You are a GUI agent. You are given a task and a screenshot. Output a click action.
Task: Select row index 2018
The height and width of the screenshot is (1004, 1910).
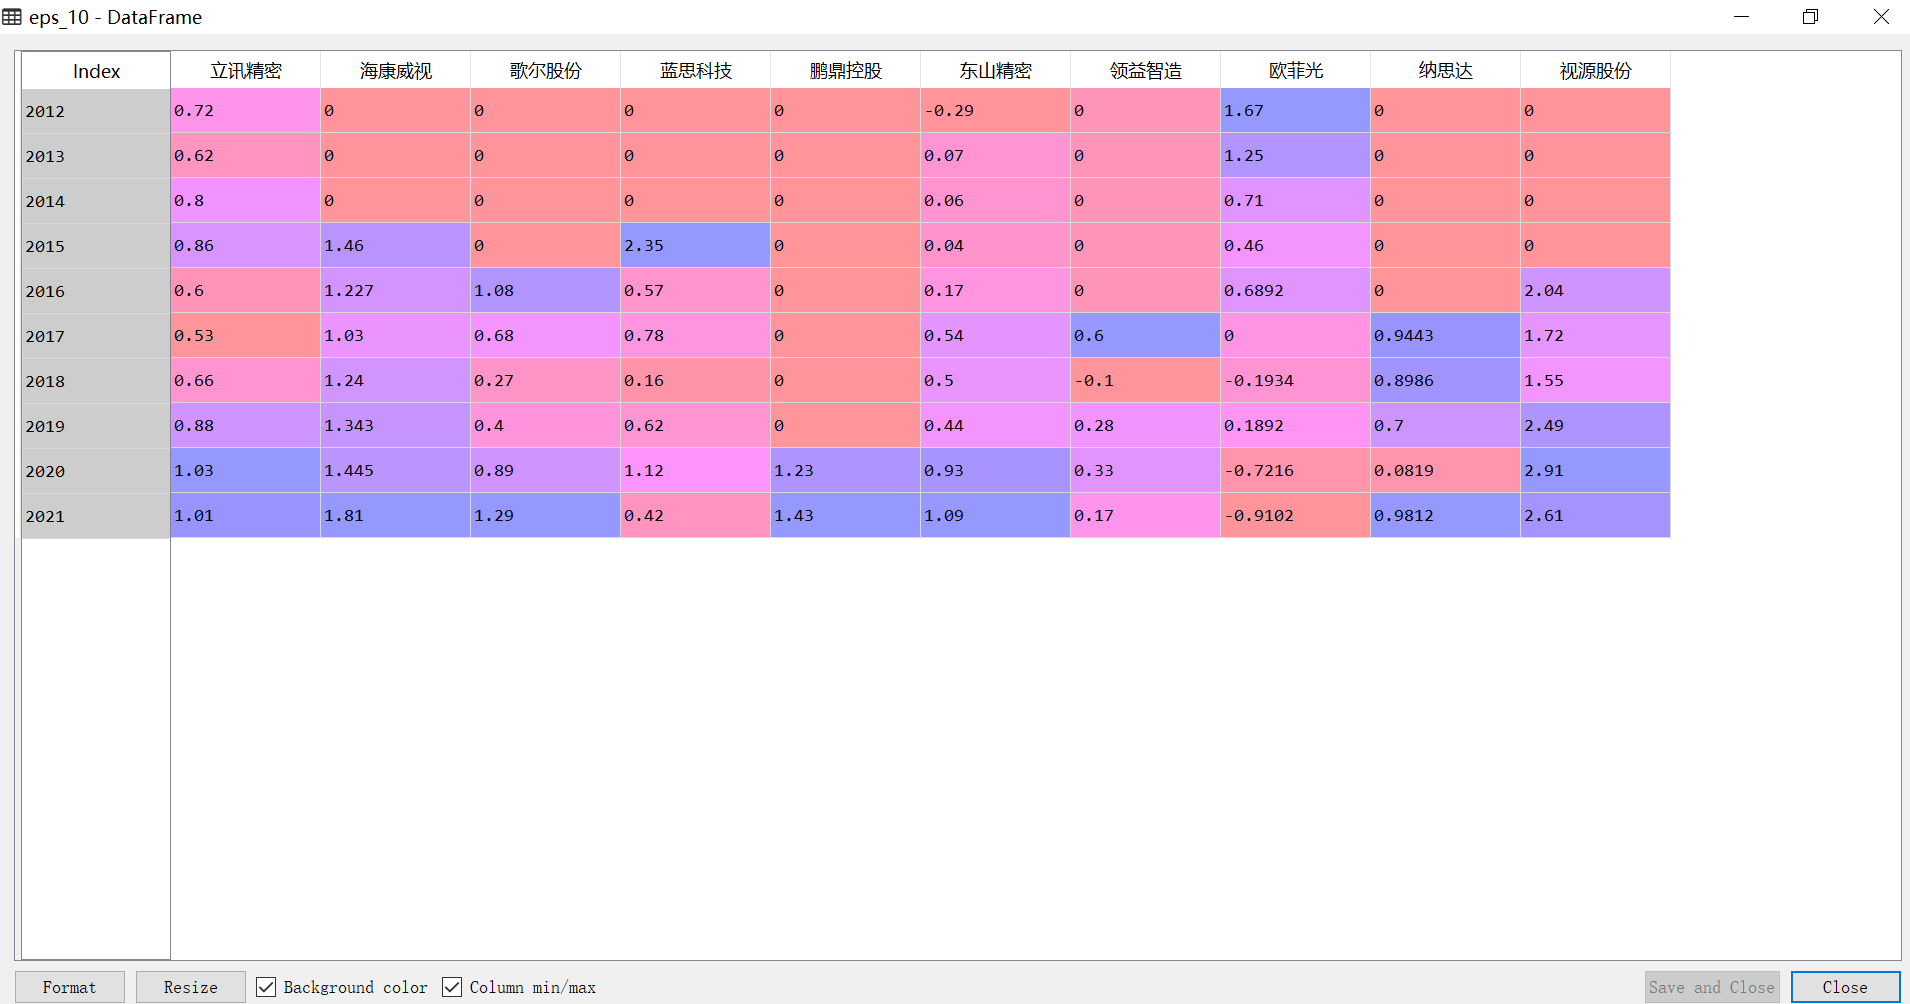coord(96,381)
